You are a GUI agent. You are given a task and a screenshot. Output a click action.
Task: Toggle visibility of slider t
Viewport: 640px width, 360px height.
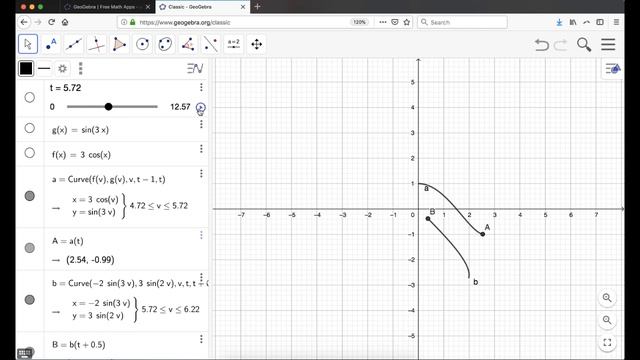[29, 98]
